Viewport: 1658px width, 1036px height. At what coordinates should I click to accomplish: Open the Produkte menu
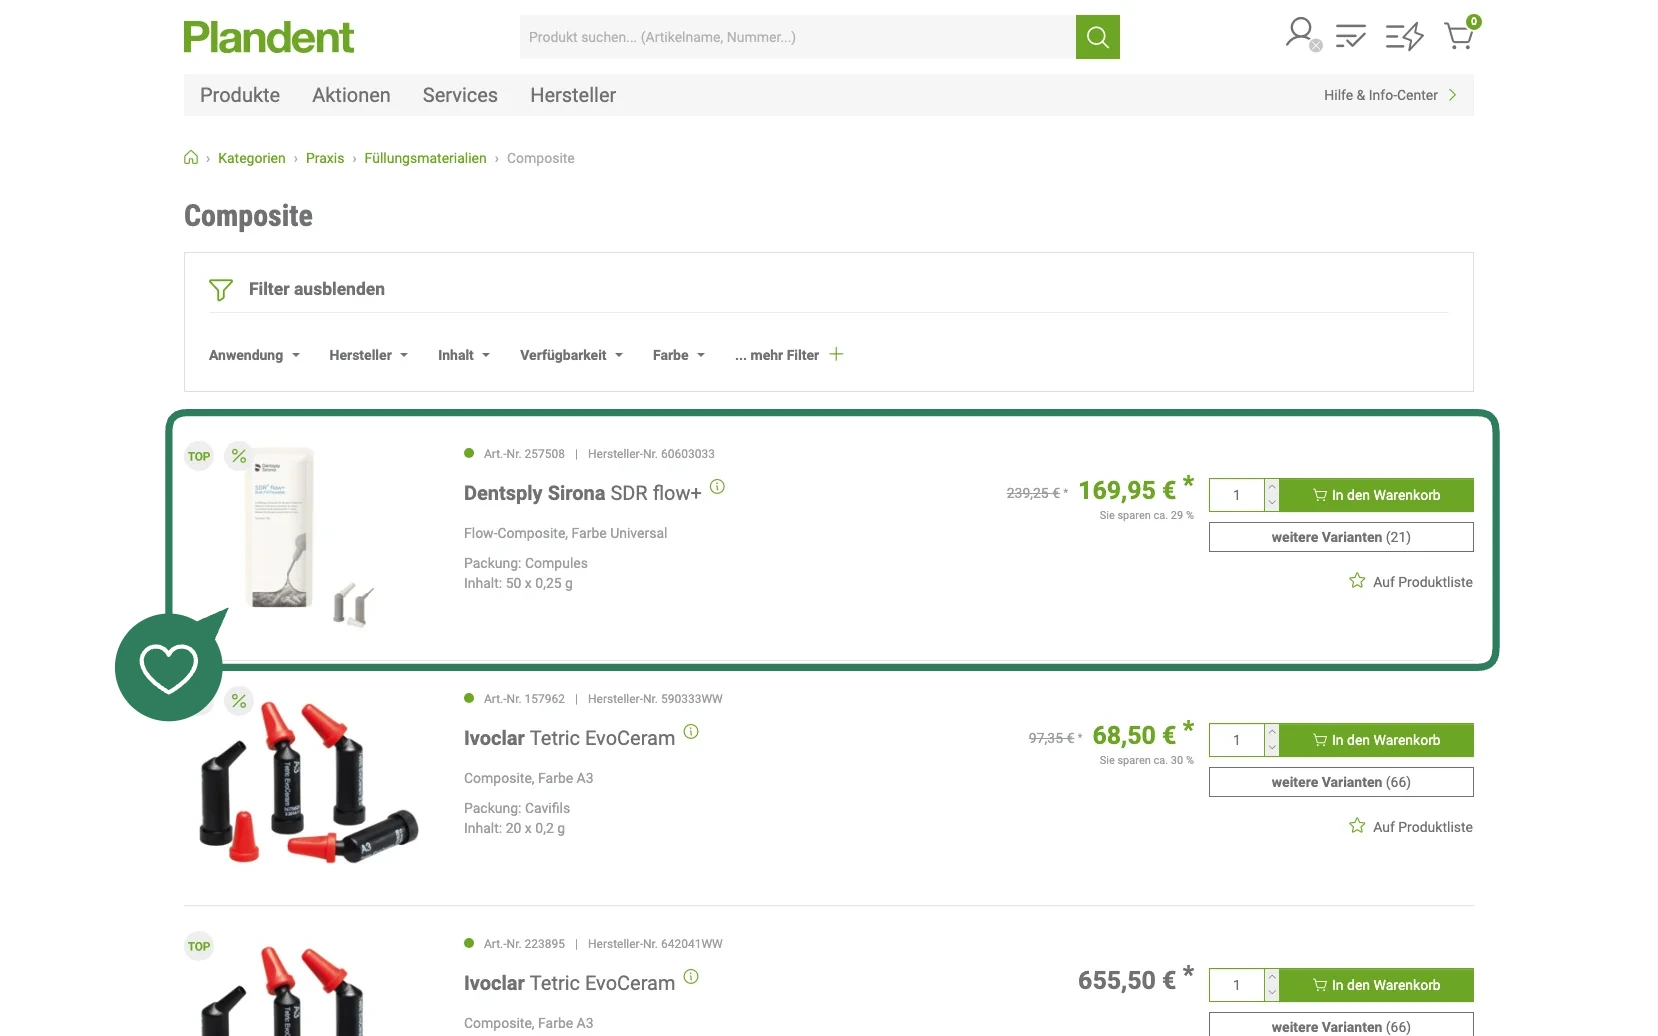point(240,95)
